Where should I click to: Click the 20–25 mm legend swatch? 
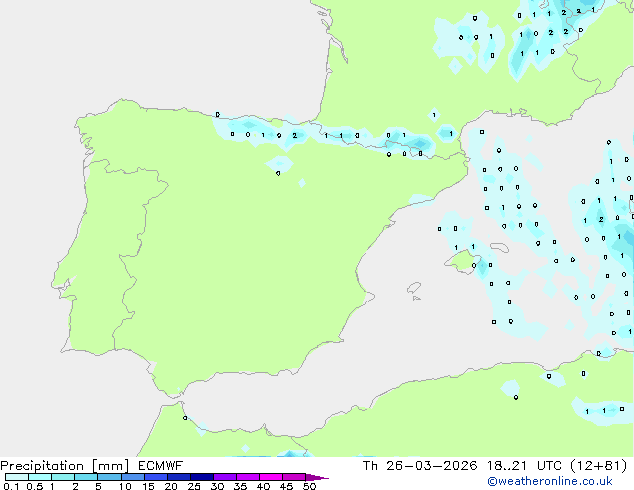(178, 477)
